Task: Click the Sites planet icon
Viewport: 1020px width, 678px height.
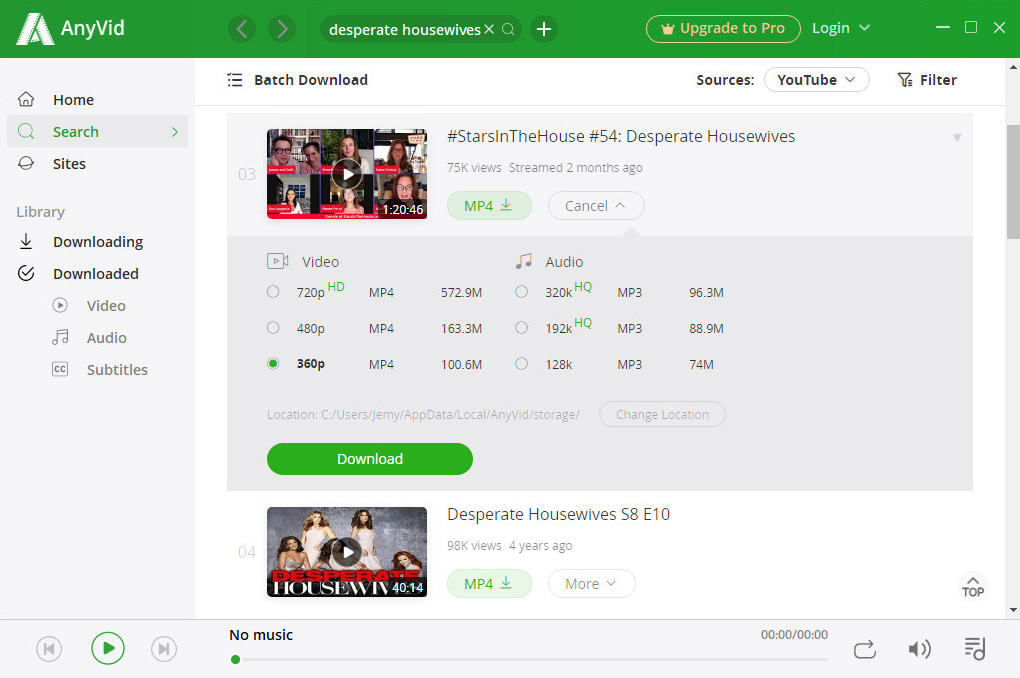Action: click(26, 163)
